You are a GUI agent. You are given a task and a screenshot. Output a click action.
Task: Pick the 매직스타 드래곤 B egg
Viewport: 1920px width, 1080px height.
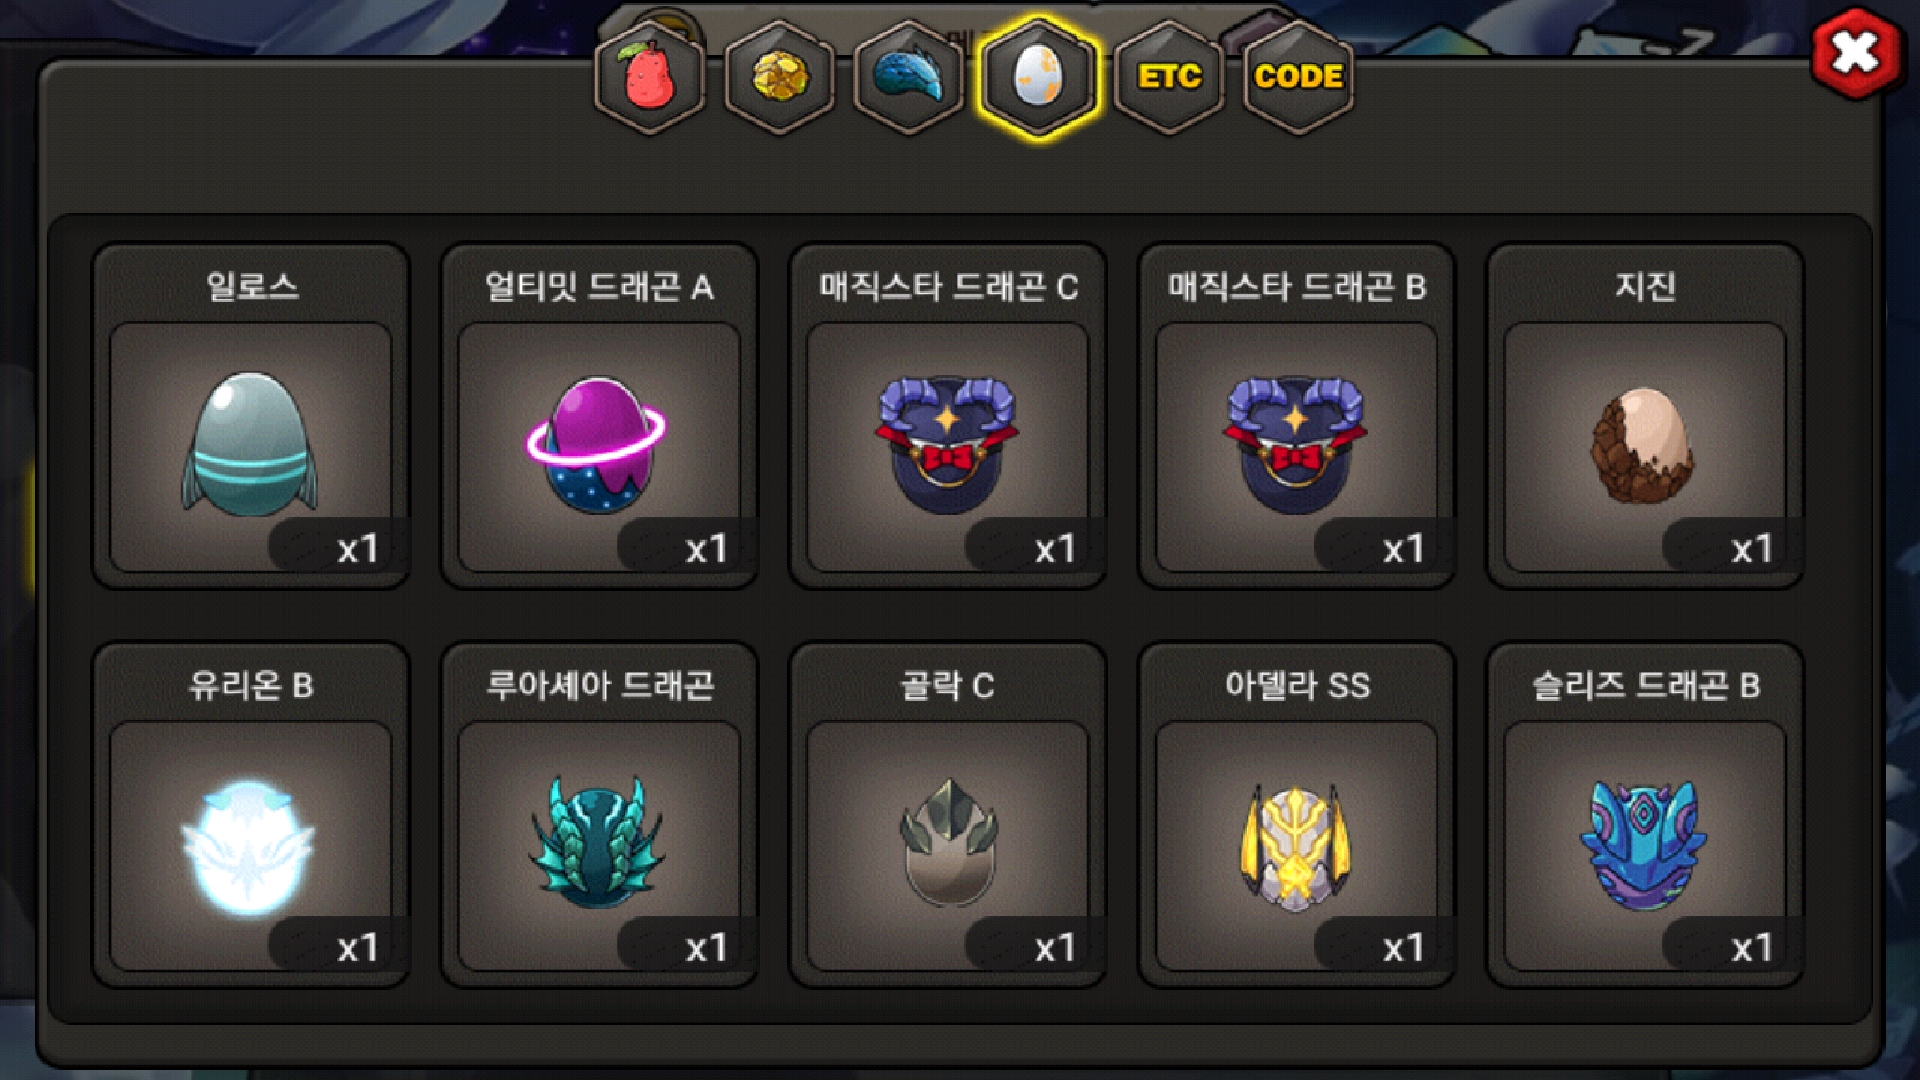click(1296, 446)
